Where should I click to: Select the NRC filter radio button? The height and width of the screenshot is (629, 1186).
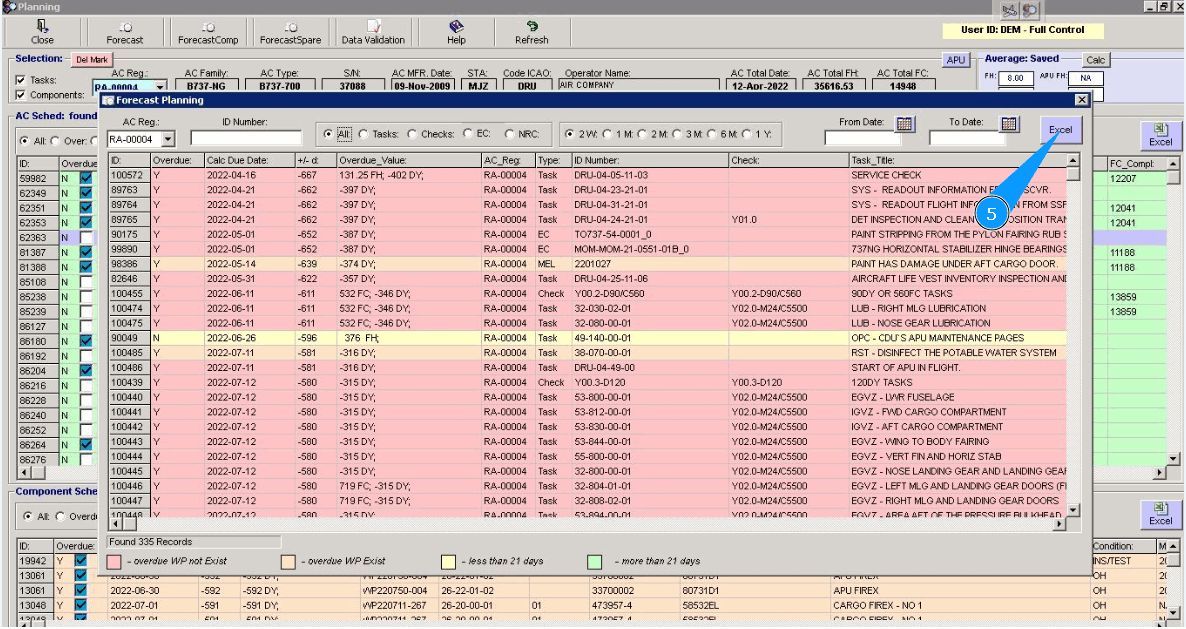pos(509,134)
